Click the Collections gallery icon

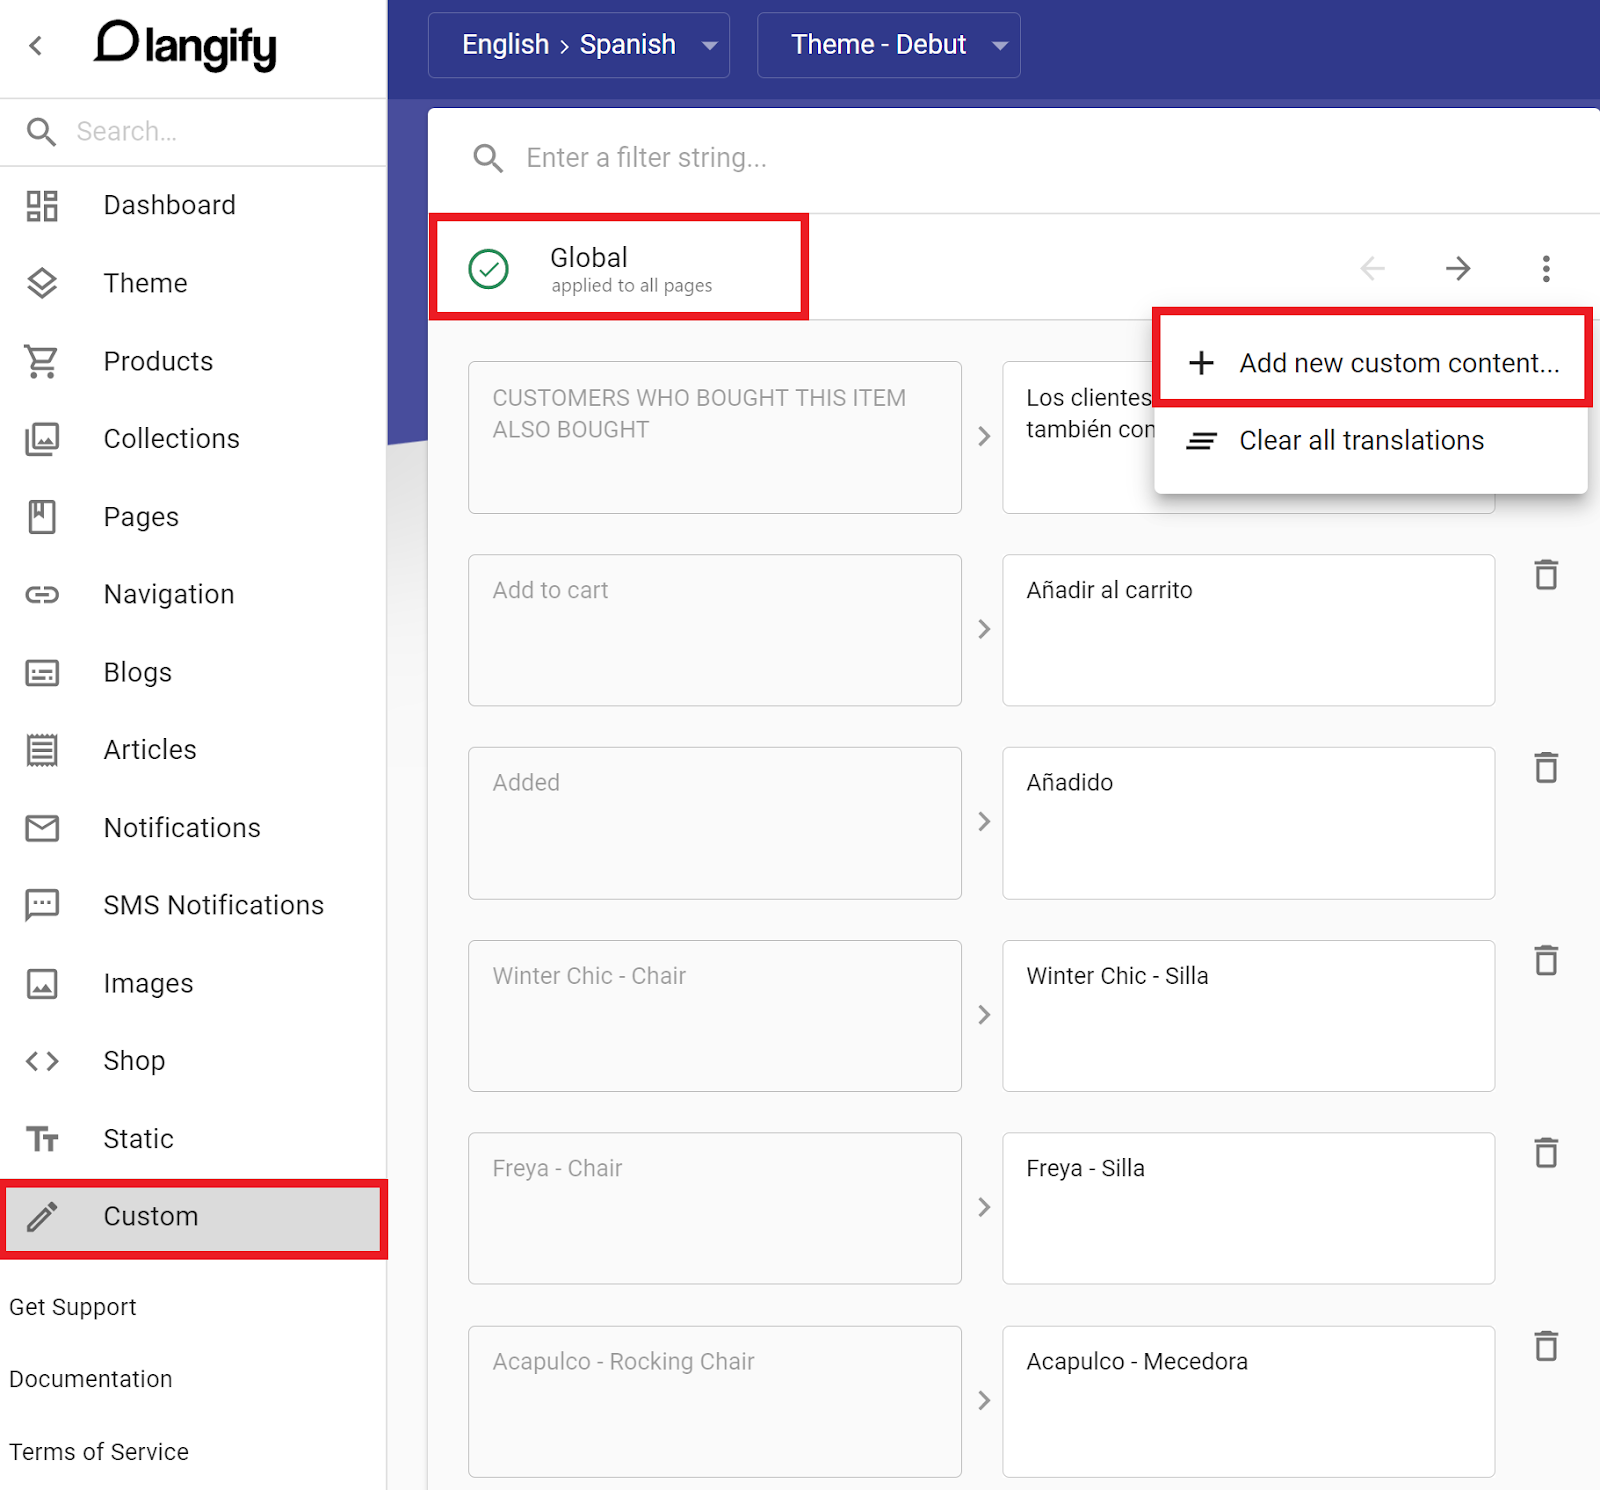[x=42, y=439]
